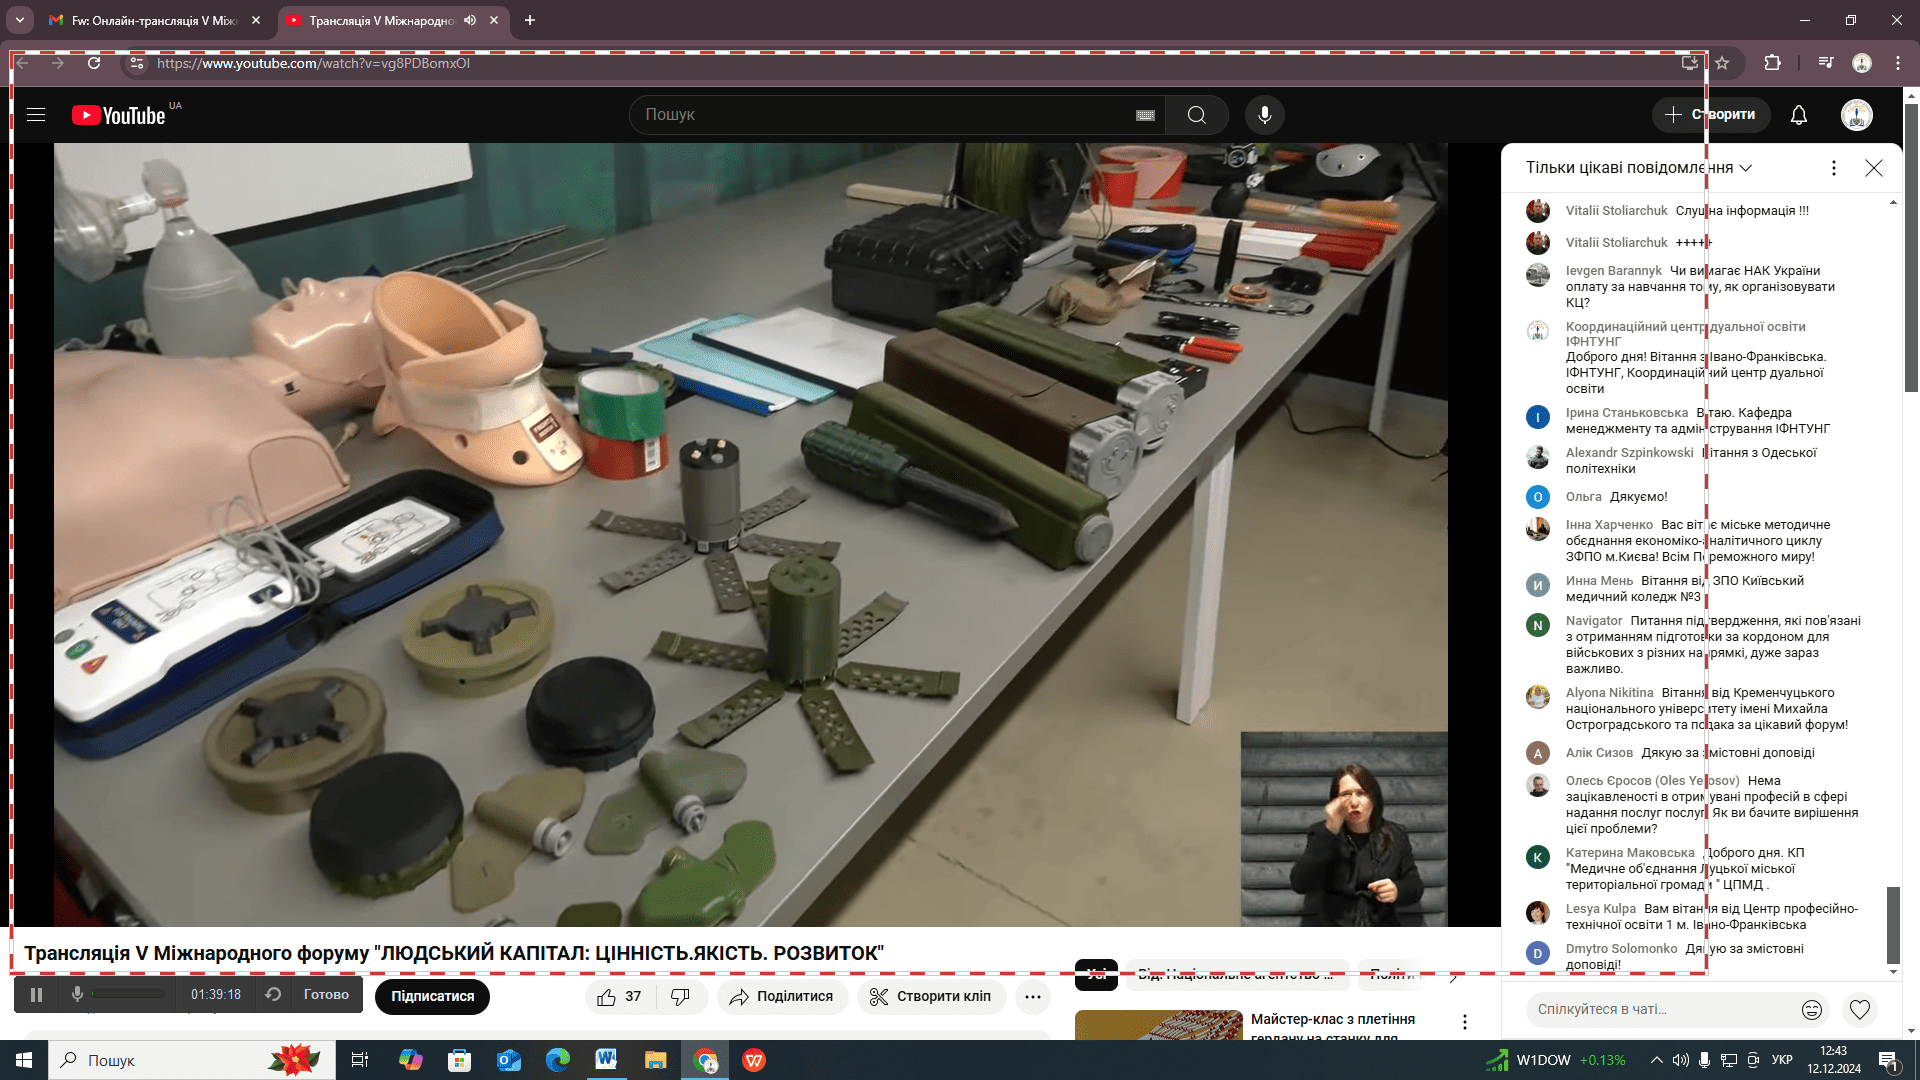The height and width of the screenshot is (1080, 1920).
Task: Click the chat scroll-down arrow
Action: 1893,971
